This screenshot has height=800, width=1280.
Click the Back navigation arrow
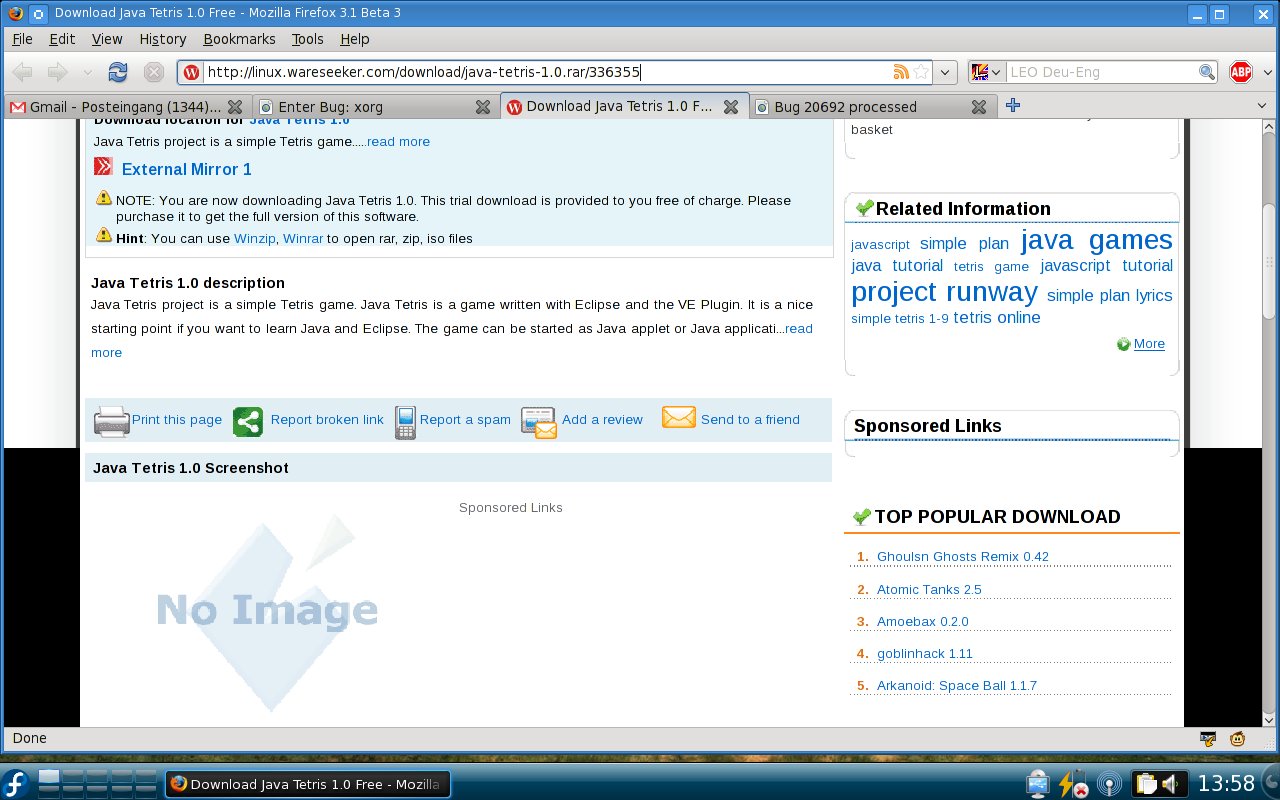[x=22, y=72]
